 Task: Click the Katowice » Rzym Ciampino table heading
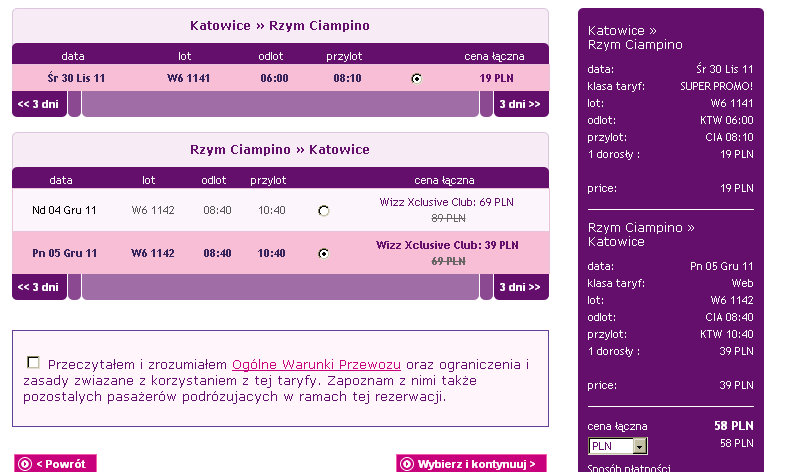tap(280, 26)
